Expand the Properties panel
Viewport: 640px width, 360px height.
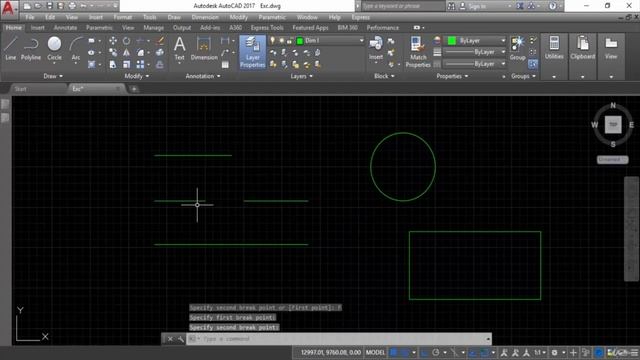pos(452,76)
